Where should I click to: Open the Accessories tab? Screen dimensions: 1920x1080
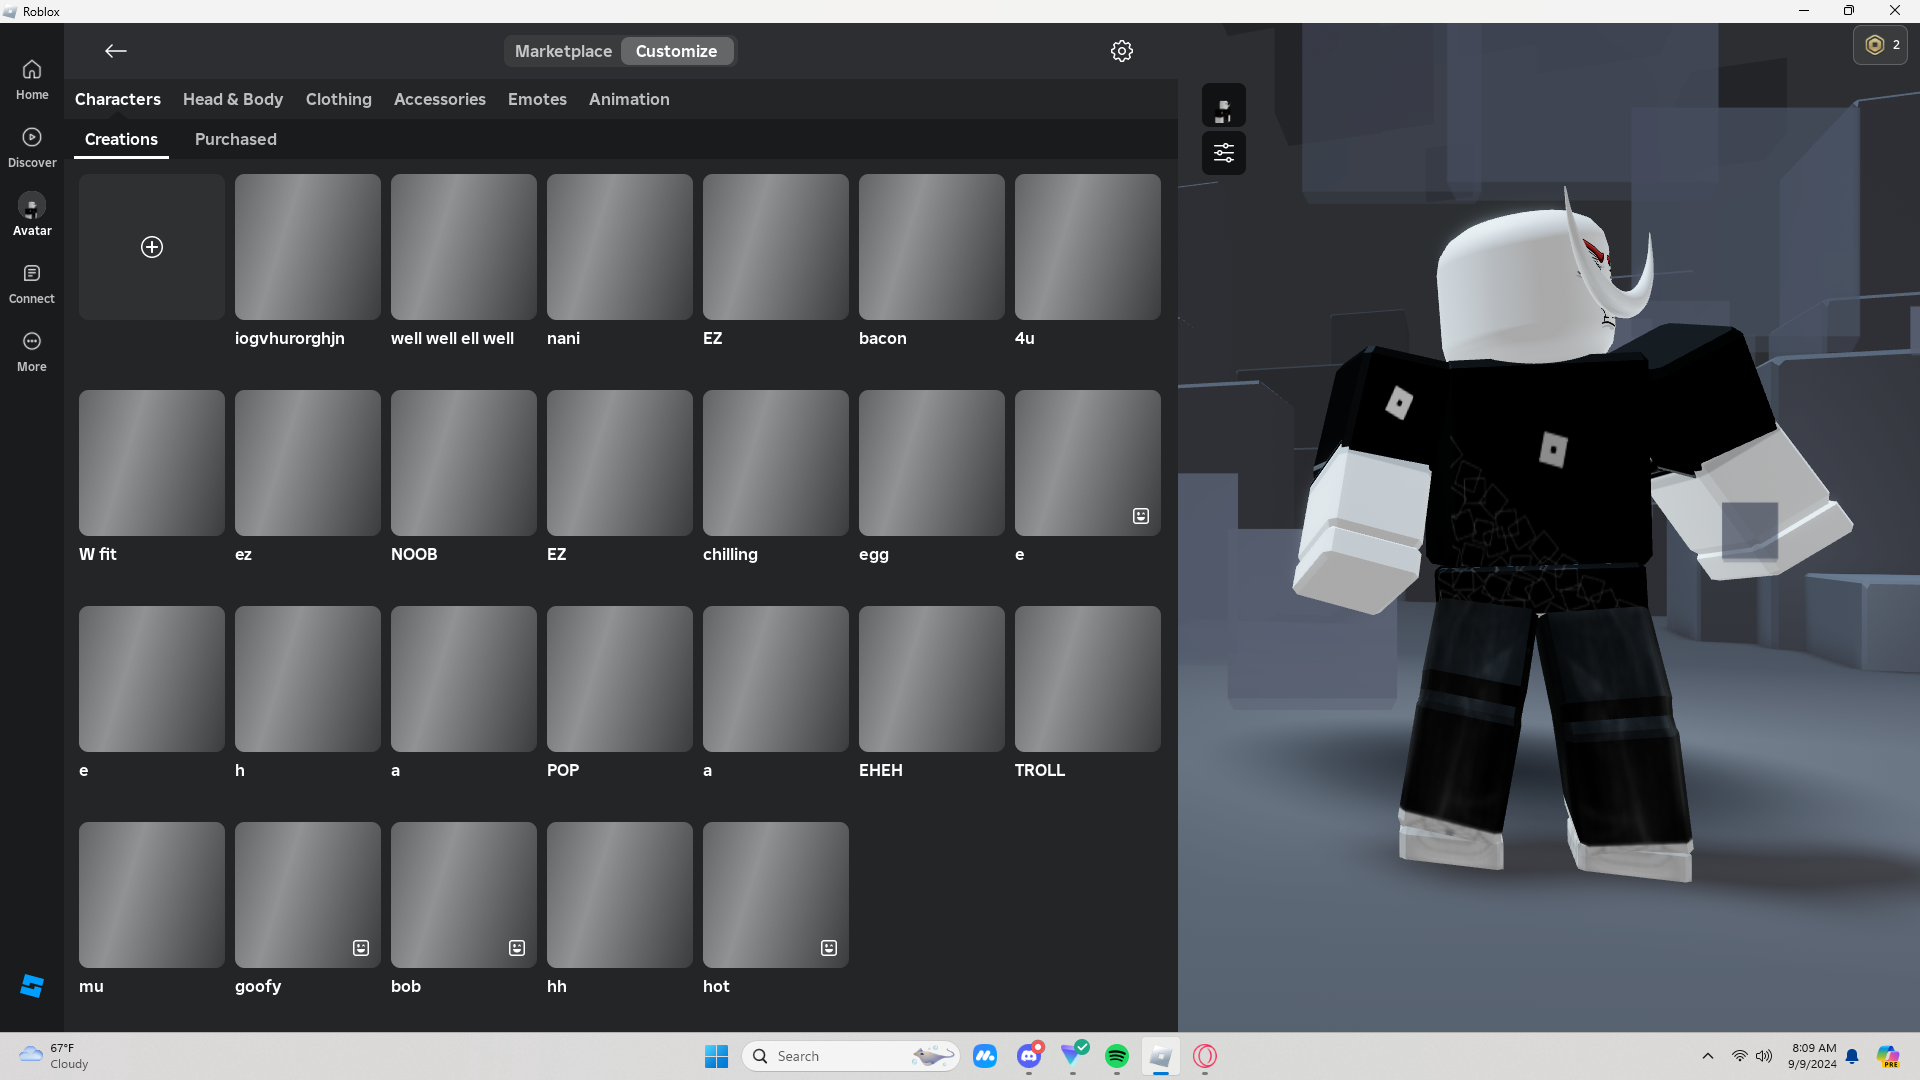(439, 99)
